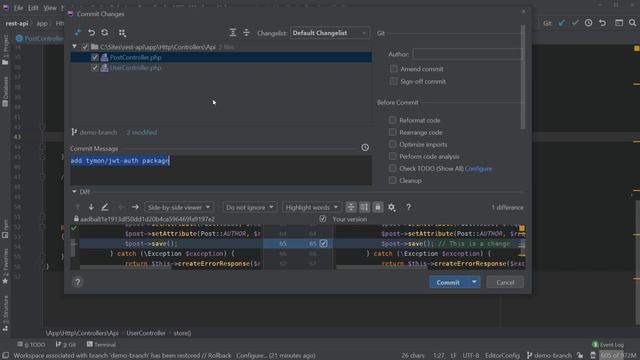The image size is (640, 360).
Task: Click Git commit checkmark in main toolbar
Action: pyautogui.click(x=575, y=23)
